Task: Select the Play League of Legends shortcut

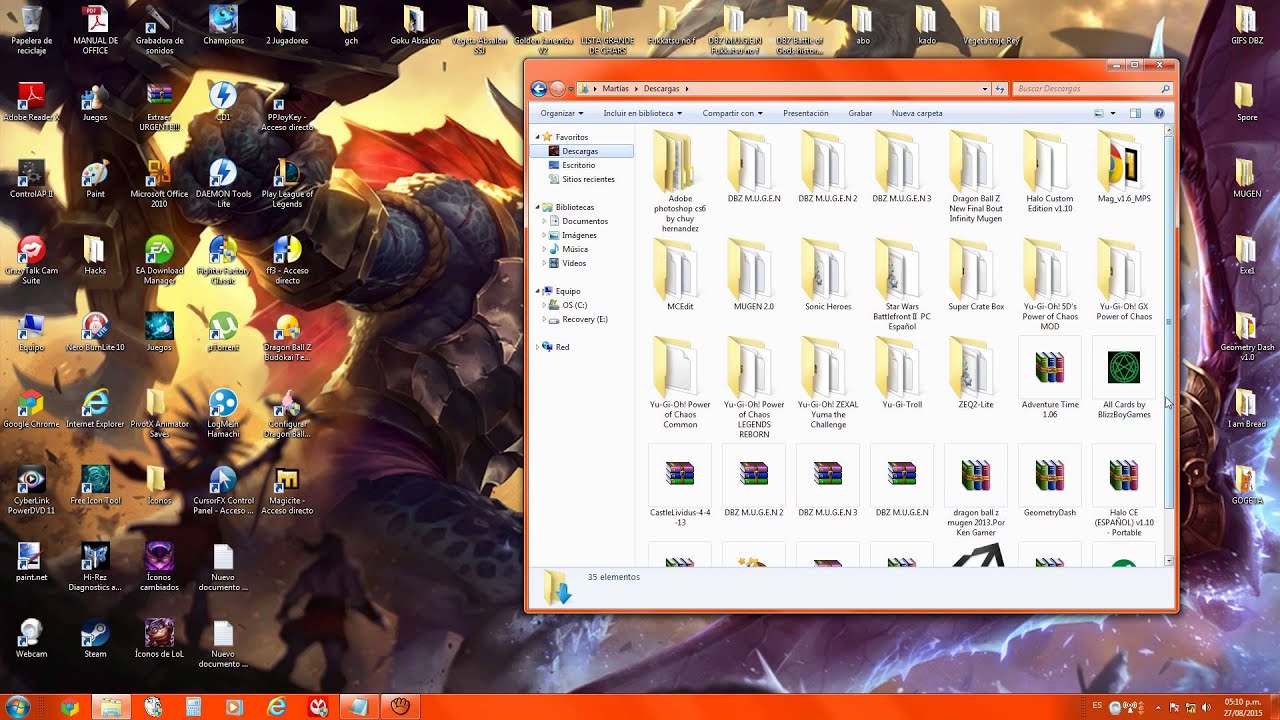Action: pos(287,183)
